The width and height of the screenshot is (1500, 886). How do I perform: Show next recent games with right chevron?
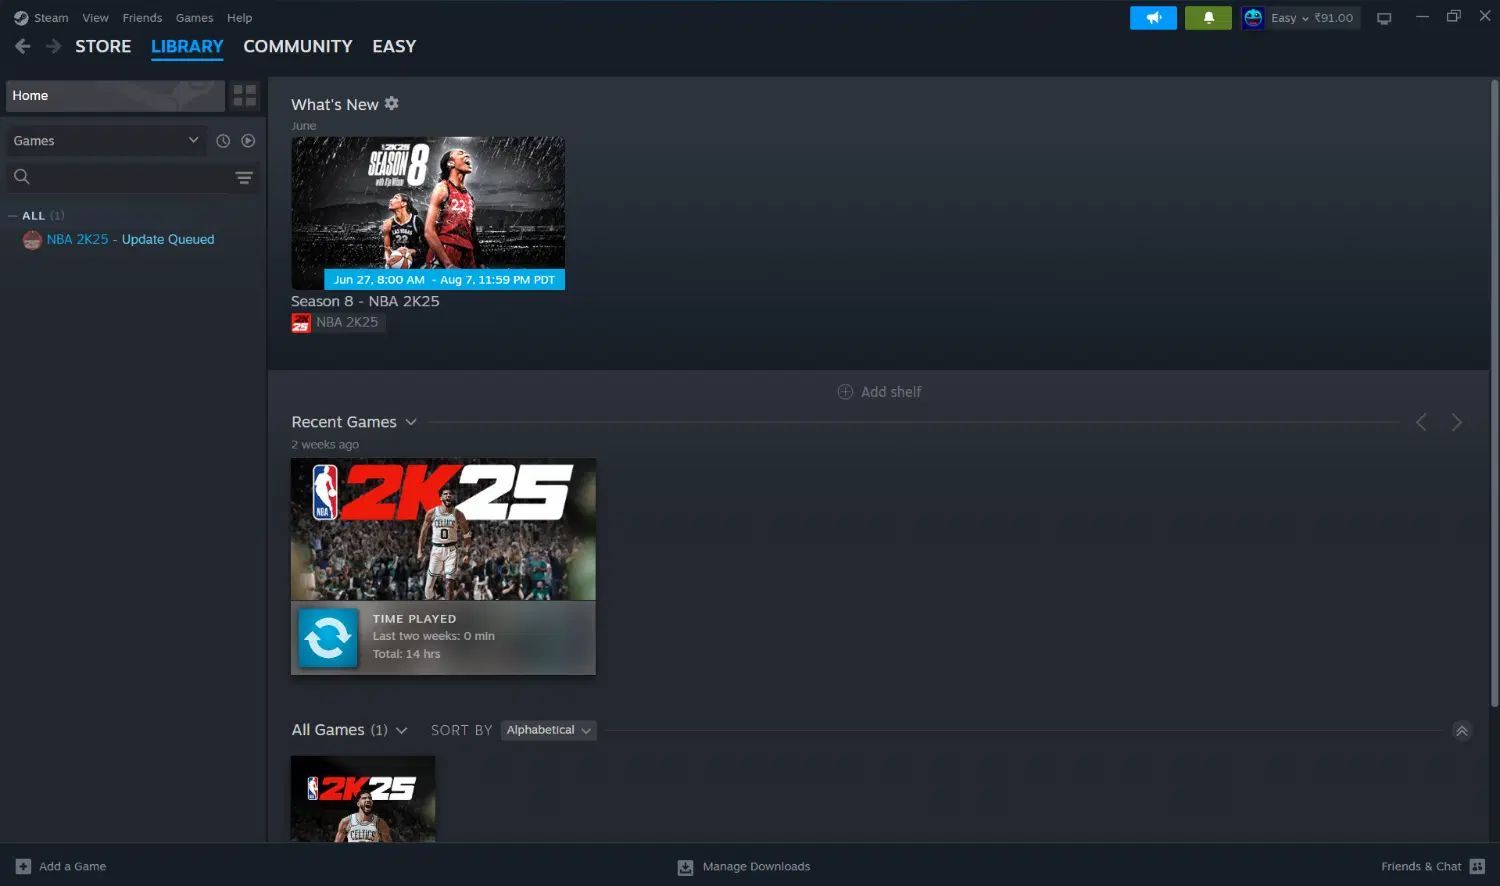pos(1457,422)
